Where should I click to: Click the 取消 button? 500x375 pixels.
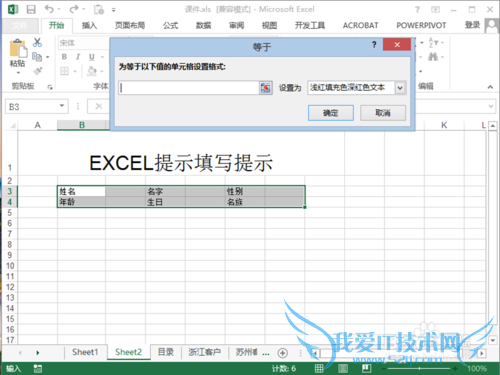[383, 113]
